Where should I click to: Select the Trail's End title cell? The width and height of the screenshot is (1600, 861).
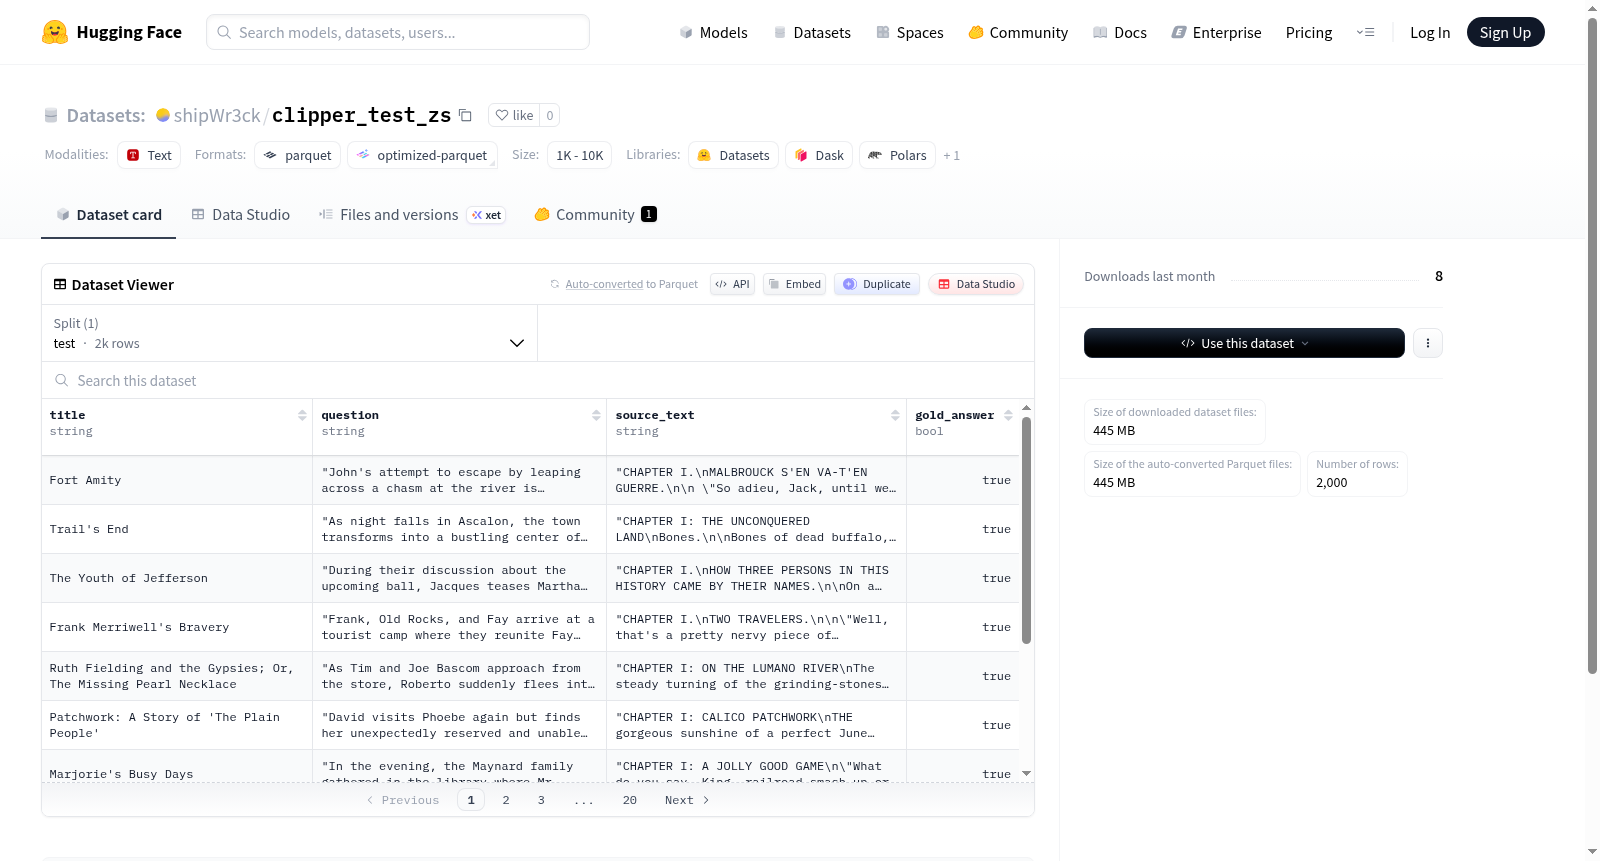pyautogui.click(x=177, y=529)
